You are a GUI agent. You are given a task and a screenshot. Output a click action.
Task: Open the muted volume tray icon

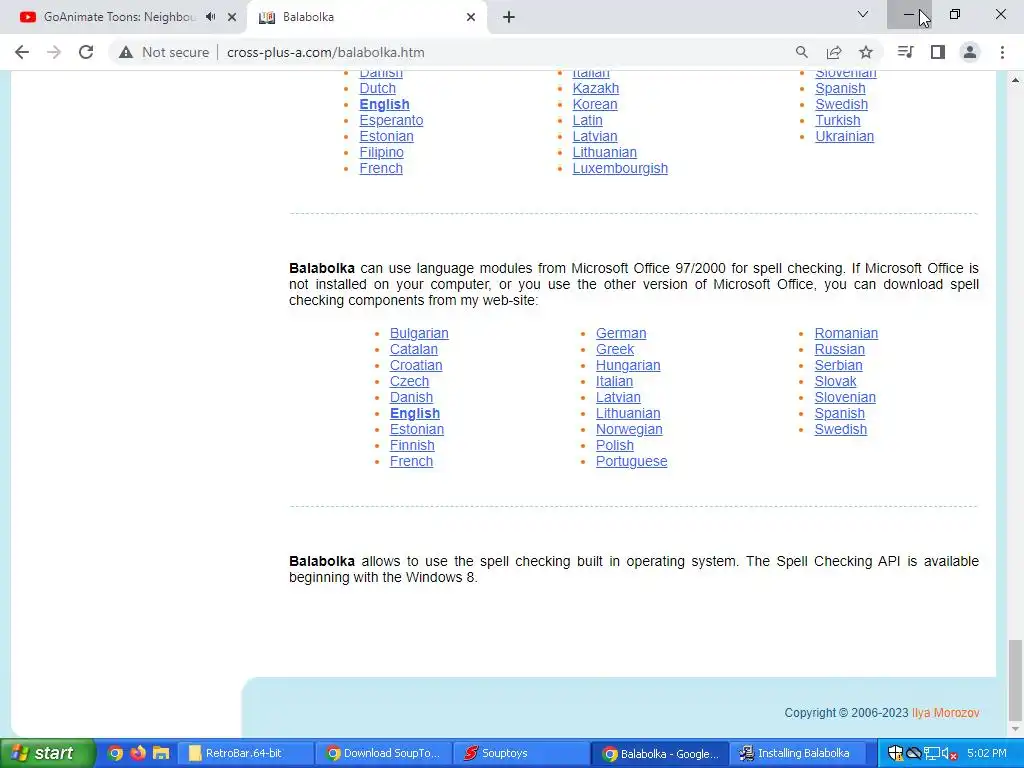click(950, 754)
